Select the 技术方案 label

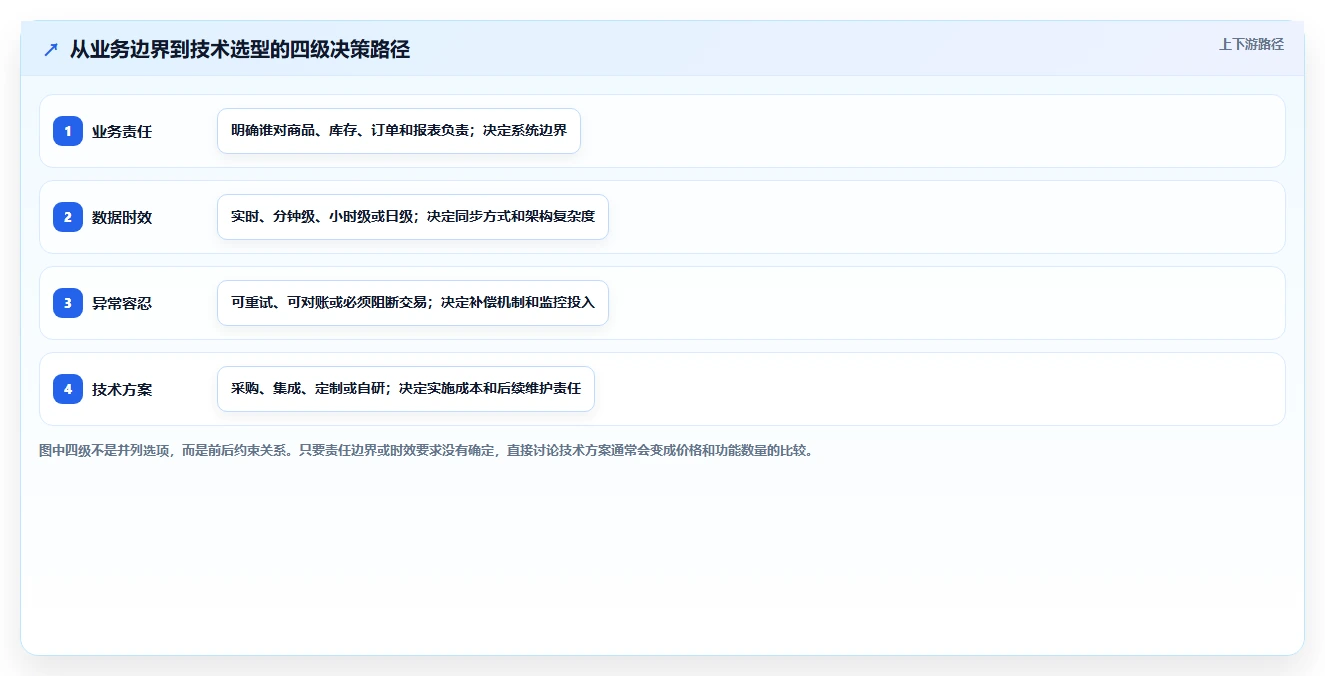[x=122, y=389]
